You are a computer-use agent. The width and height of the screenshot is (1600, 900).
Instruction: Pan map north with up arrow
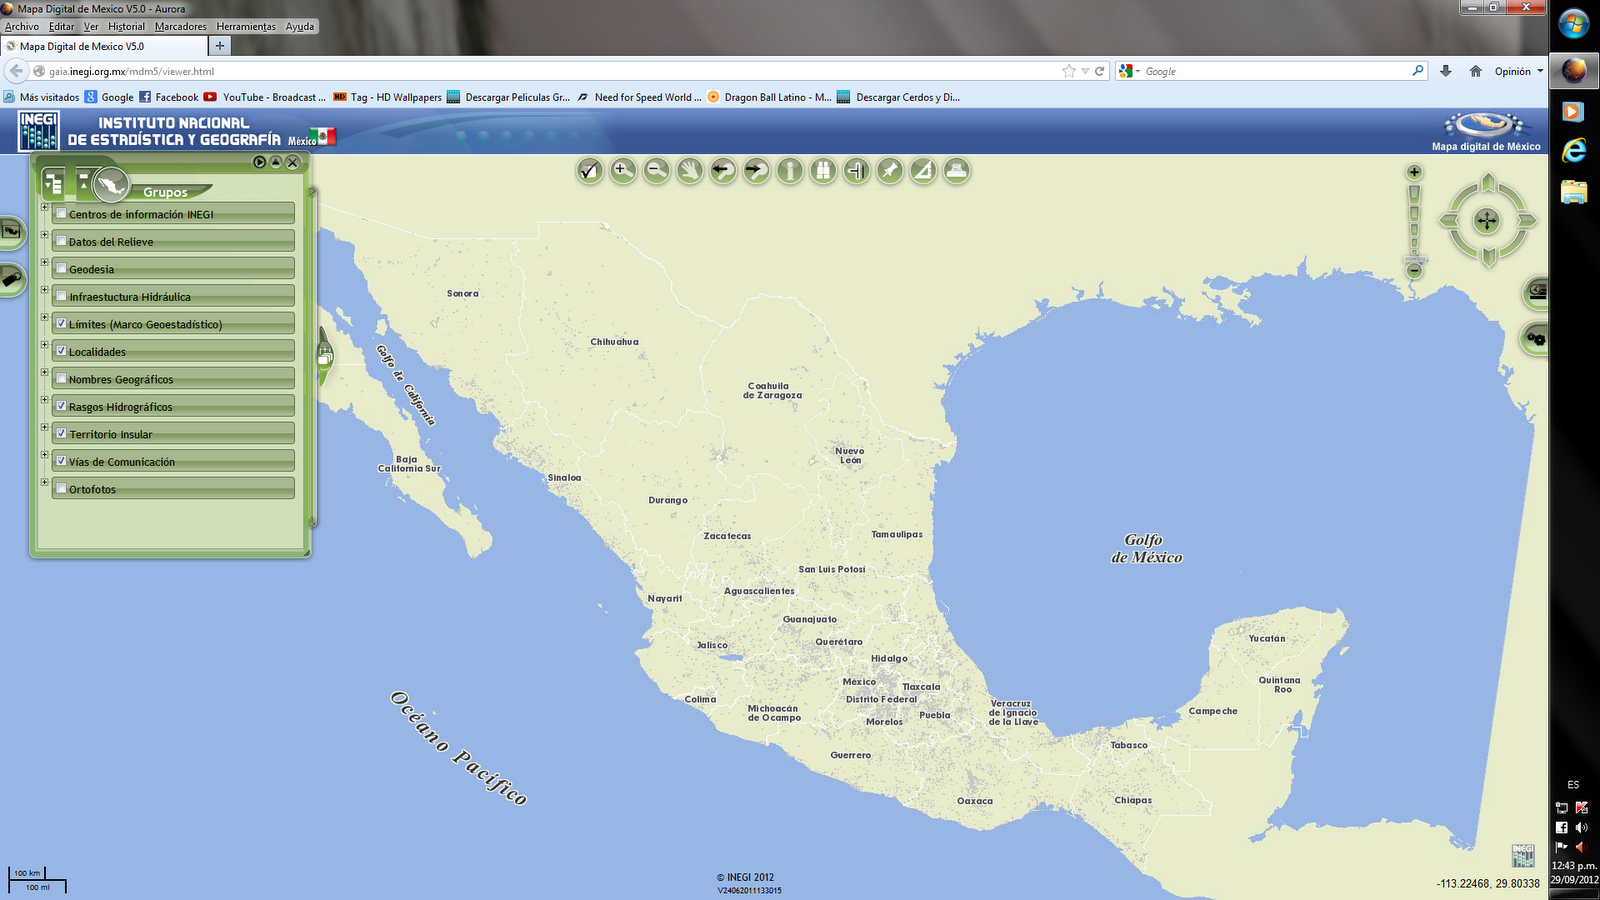point(1488,182)
